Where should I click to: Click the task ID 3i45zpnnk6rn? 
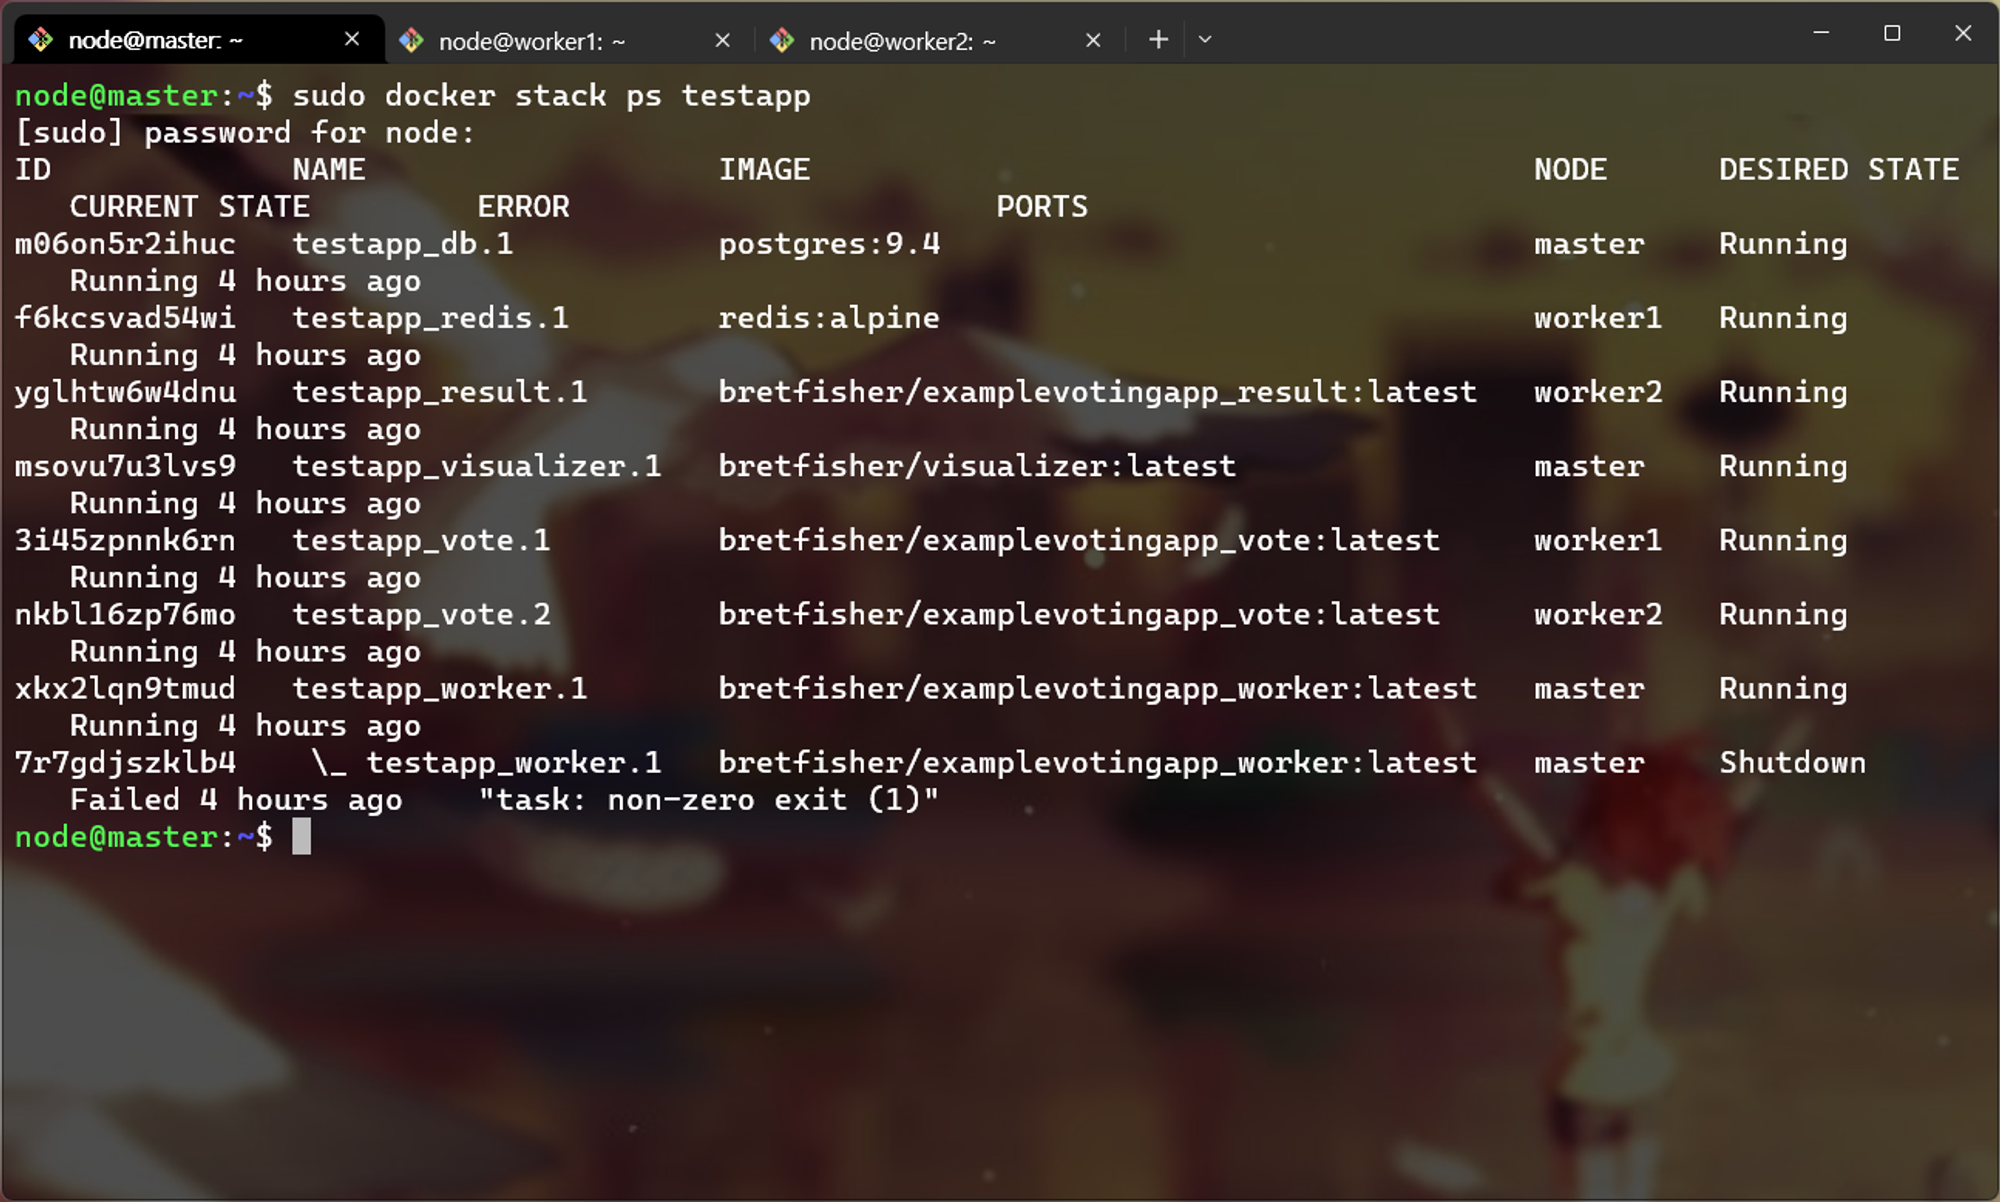tap(125, 540)
